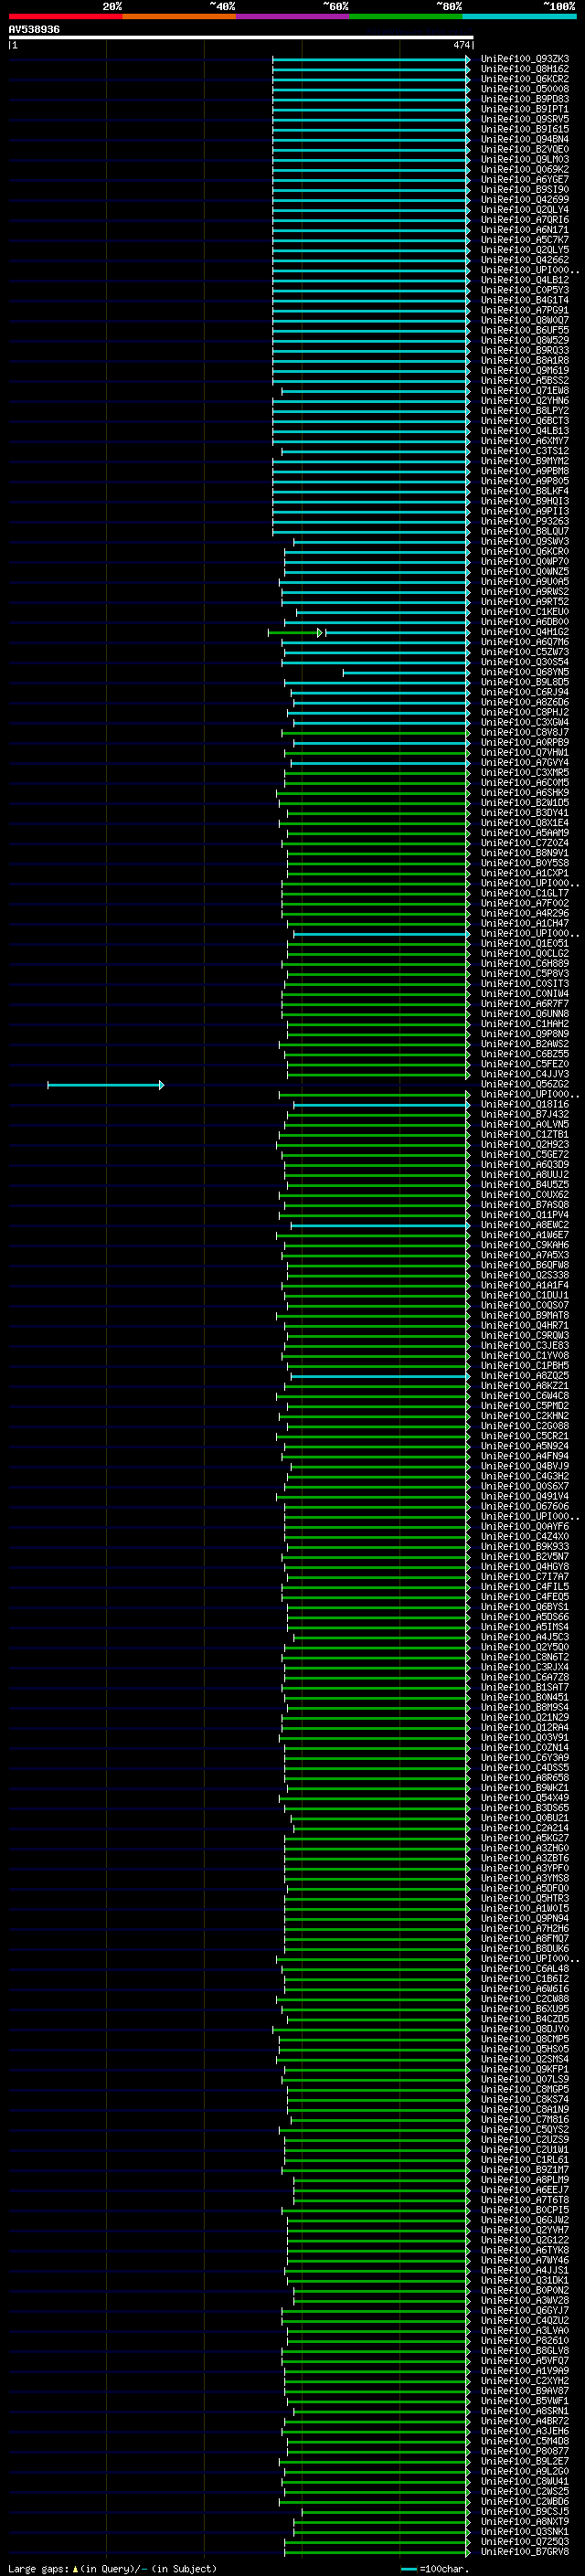Image resolution: width=585 pixels, height=2576 pixels.
Task: Select hit label UniRef100_Q56ZG2
Action: pyautogui.click(x=525, y=1085)
